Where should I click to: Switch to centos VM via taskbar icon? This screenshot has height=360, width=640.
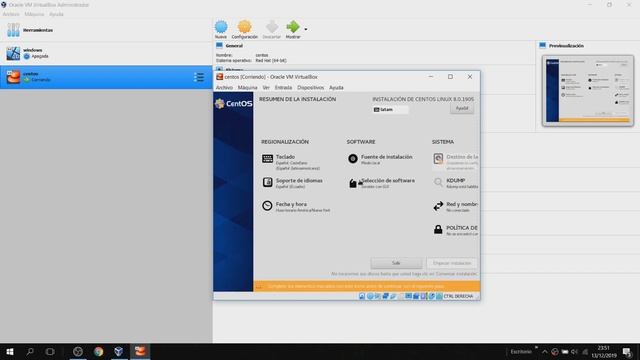point(140,351)
